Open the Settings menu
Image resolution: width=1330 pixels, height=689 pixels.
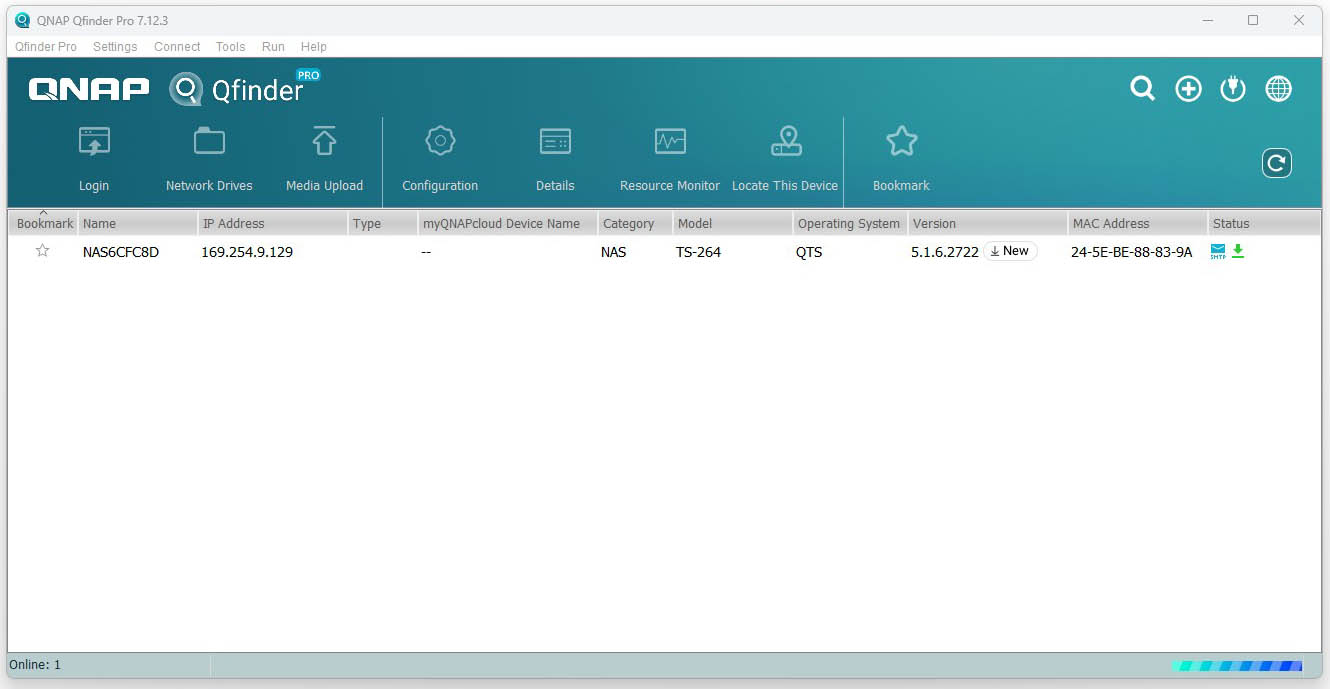pyautogui.click(x=115, y=47)
